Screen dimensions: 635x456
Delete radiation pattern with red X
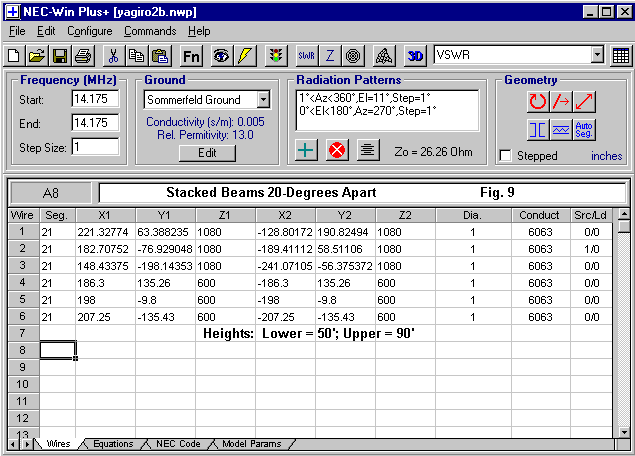pos(338,150)
